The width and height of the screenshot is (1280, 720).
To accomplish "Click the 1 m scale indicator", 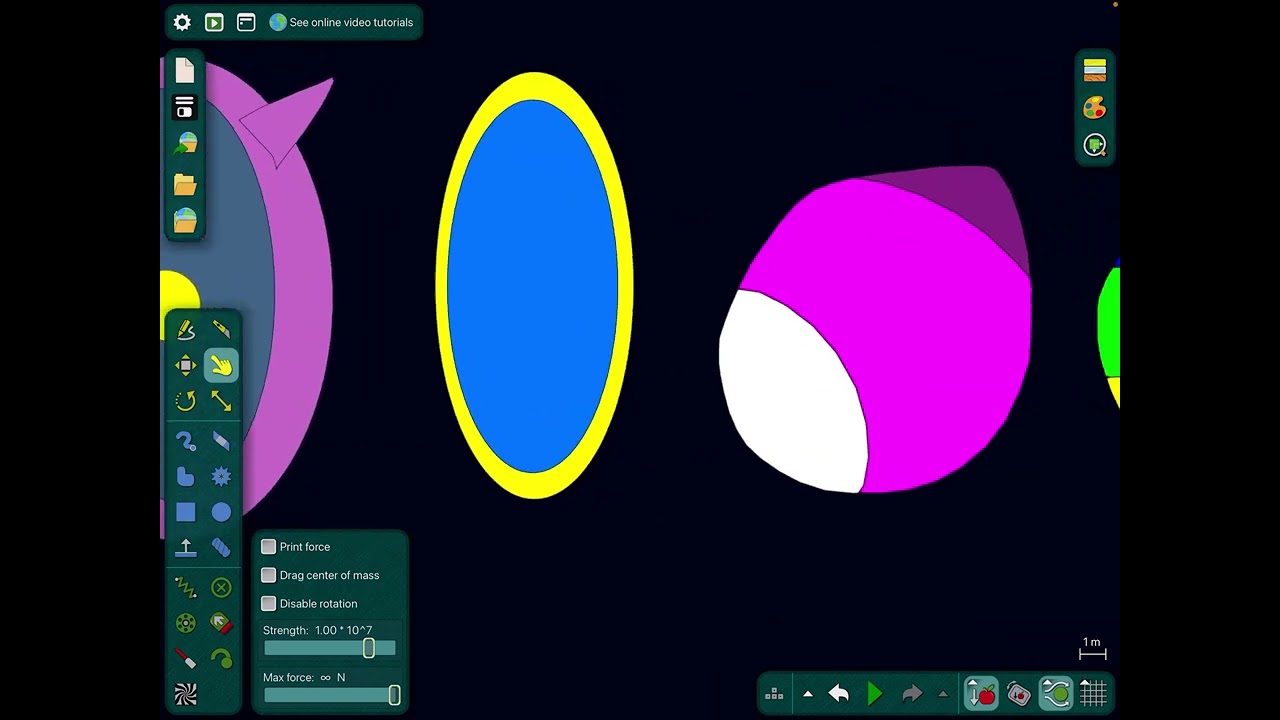I will 1092,649.
